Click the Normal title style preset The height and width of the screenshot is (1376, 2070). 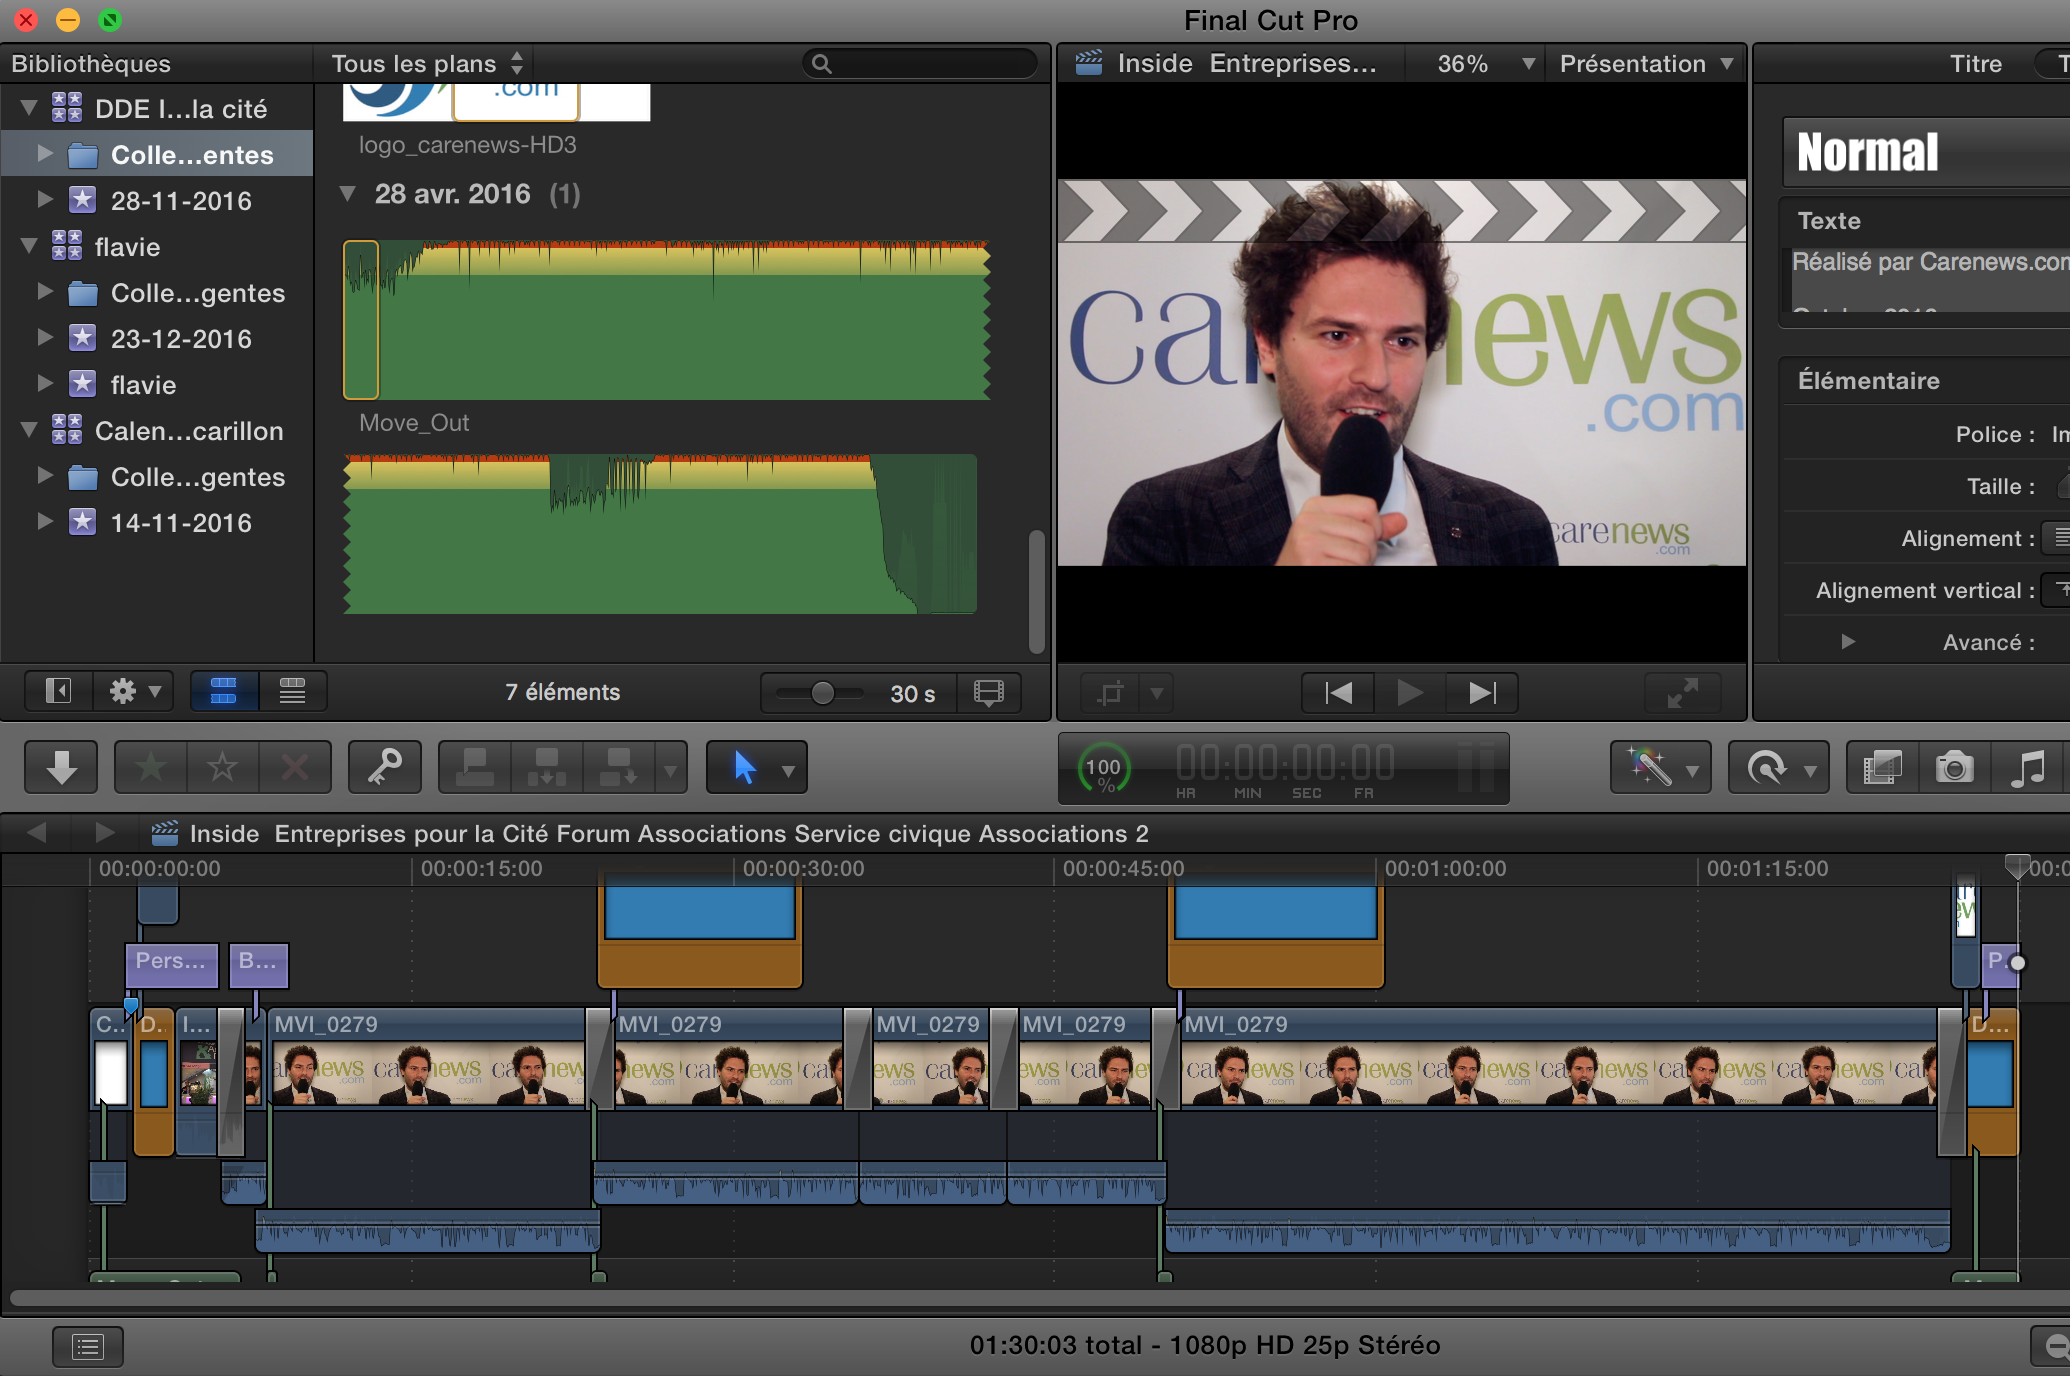click(x=1926, y=152)
